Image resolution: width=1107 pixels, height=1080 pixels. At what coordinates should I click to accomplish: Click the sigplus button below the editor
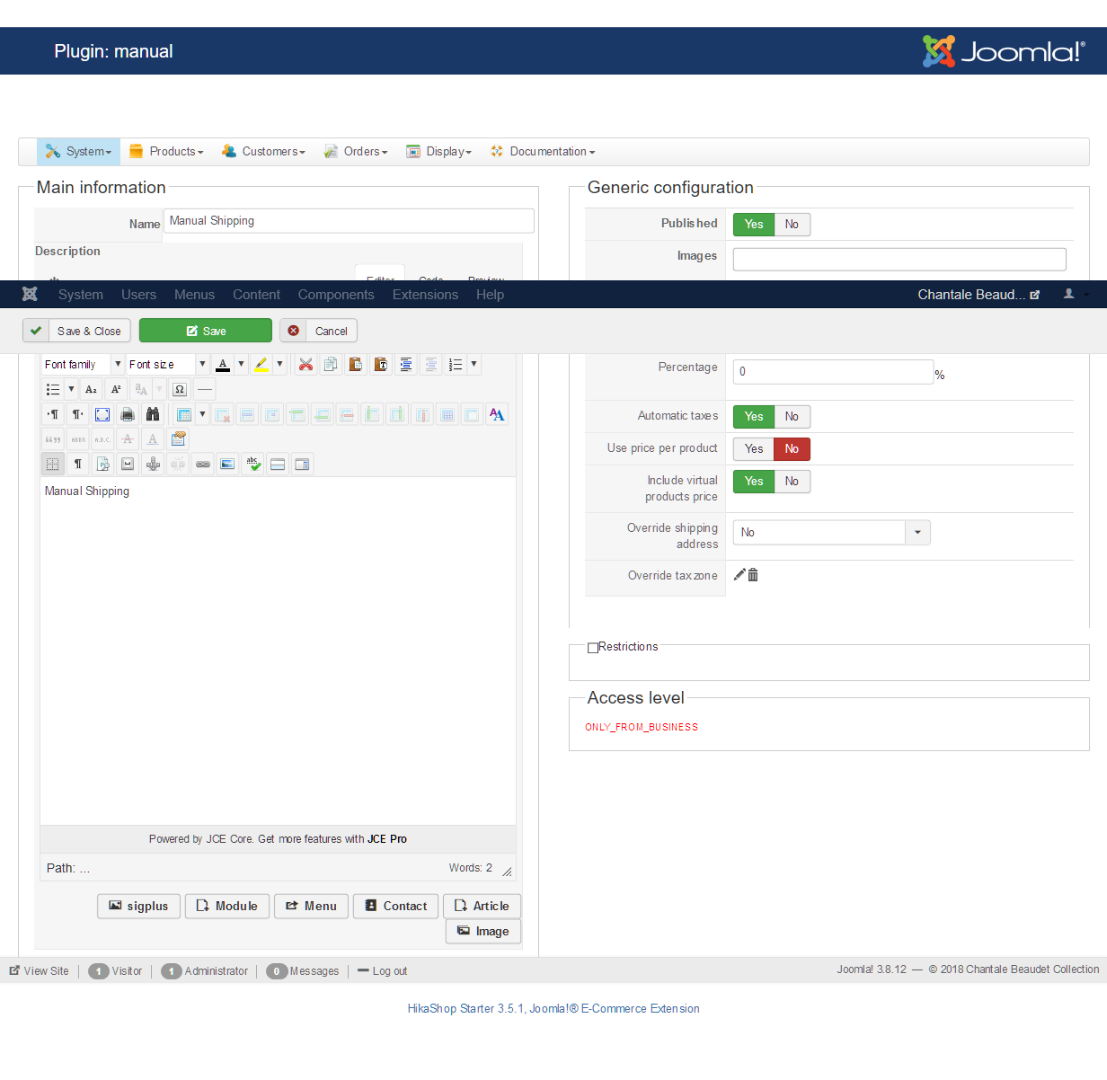pyautogui.click(x=138, y=906)
